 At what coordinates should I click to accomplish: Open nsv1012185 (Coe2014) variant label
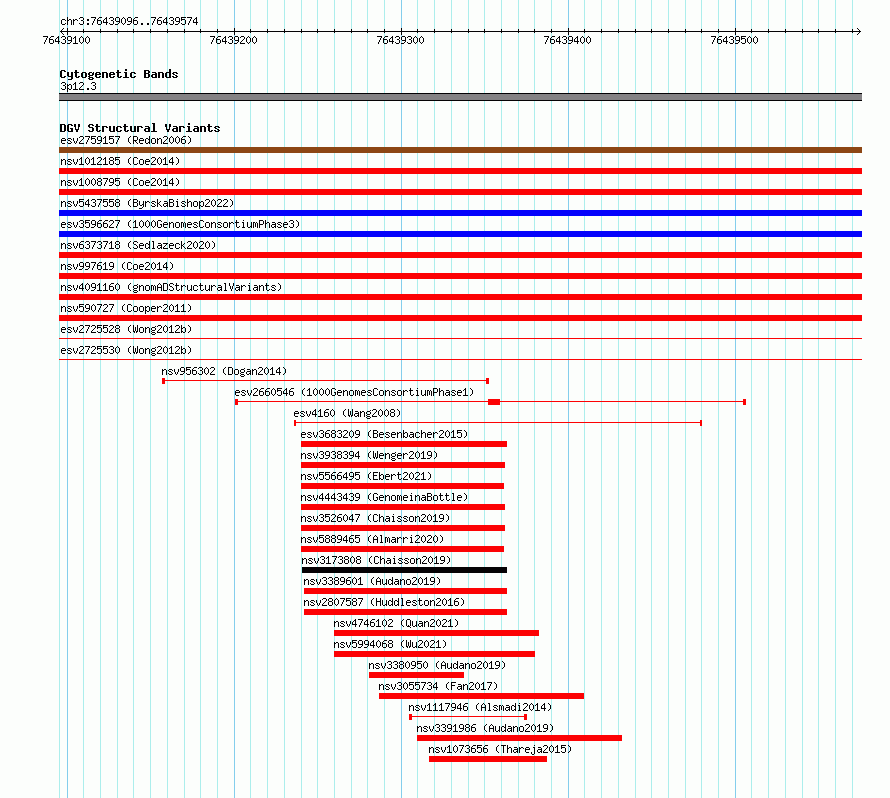120,161
